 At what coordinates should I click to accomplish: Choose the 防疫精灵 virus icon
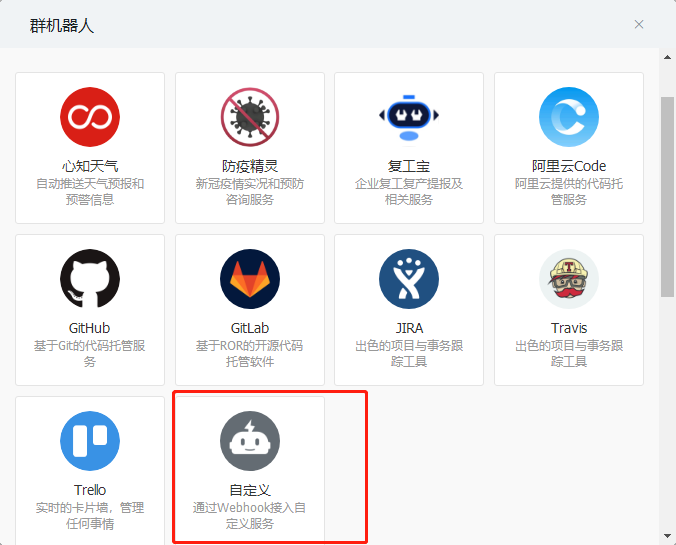tap(250, 117)
